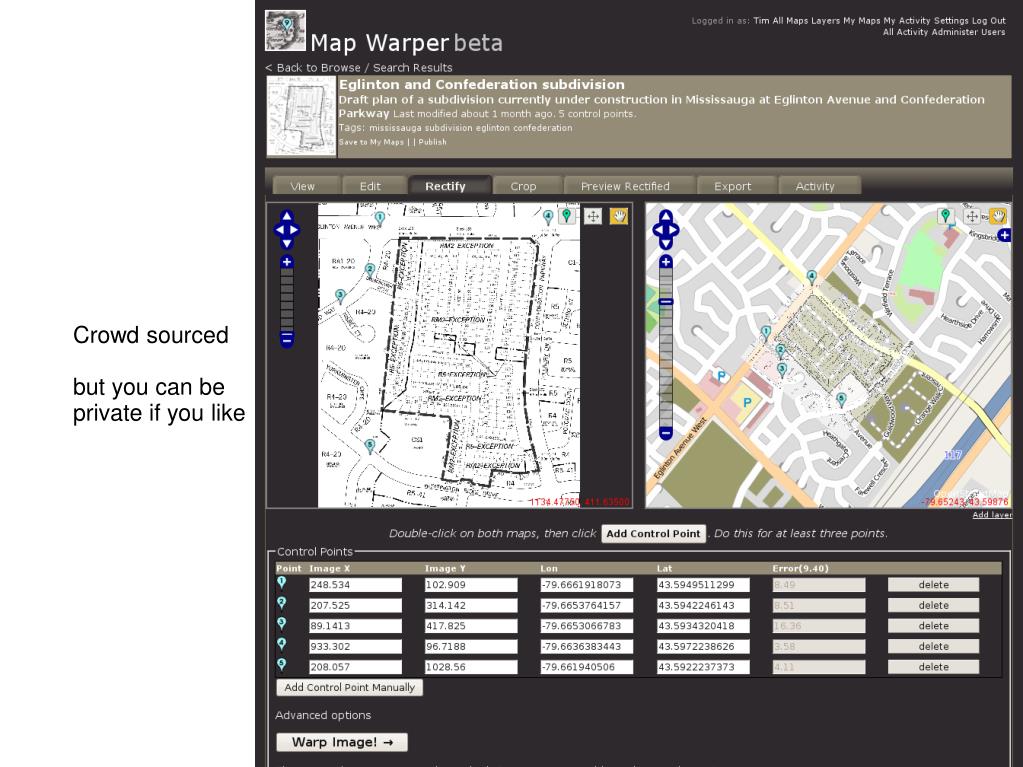
Task: Open the Edit tab
Action: (370, 186)
